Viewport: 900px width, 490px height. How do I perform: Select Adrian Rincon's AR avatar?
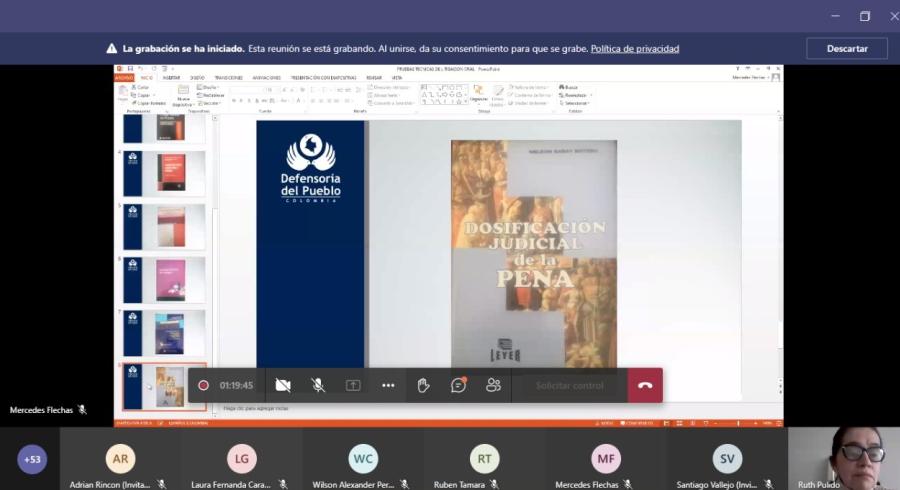tap(120, 459)
